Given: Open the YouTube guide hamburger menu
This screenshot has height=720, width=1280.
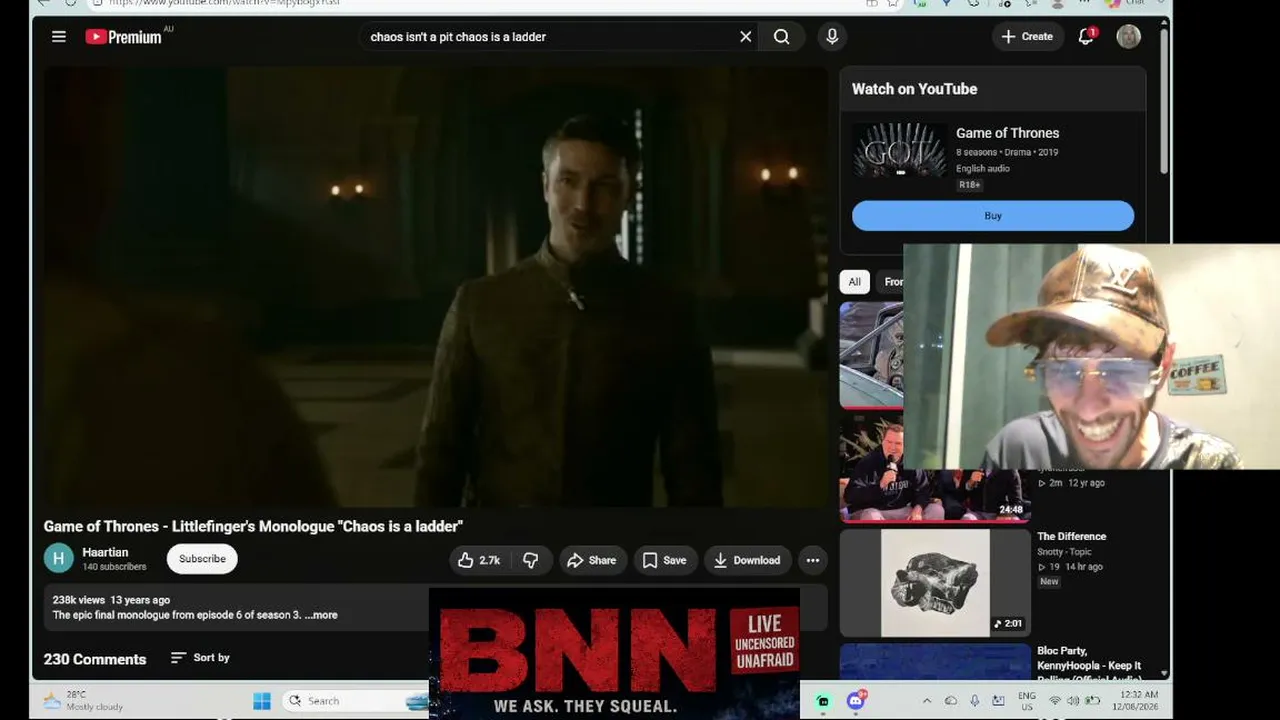Looking at the screenshot, I should click(x=59, y=37).
